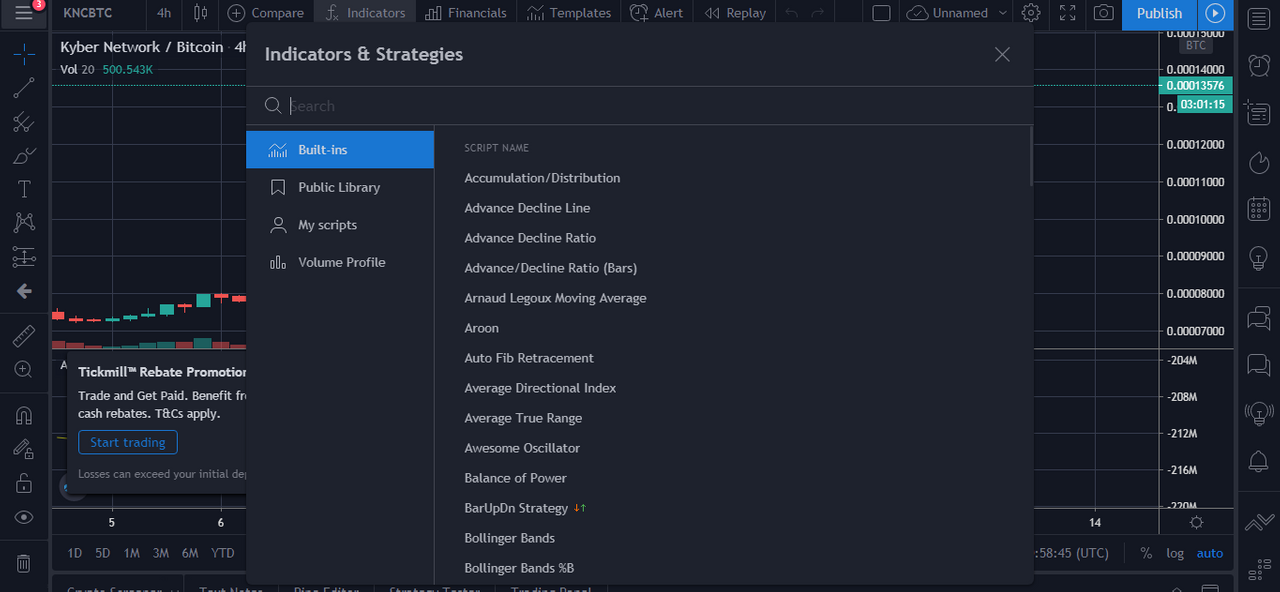Image resolution: width=1280 pixels, height=592 pixels.
Task: Select the trend line drawing tool
Action: pos(24,88)
